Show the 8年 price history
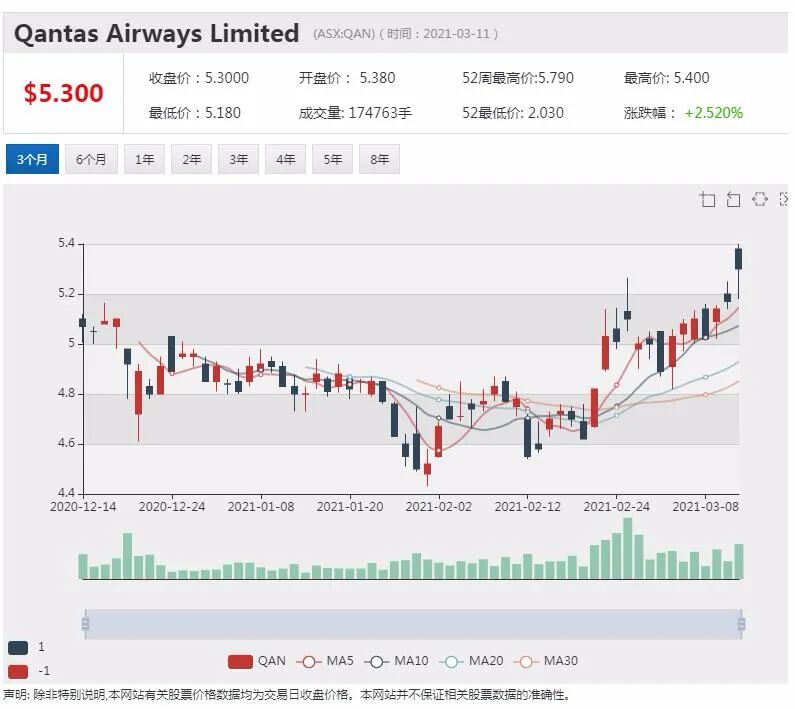795x709 pixels. 379,159
